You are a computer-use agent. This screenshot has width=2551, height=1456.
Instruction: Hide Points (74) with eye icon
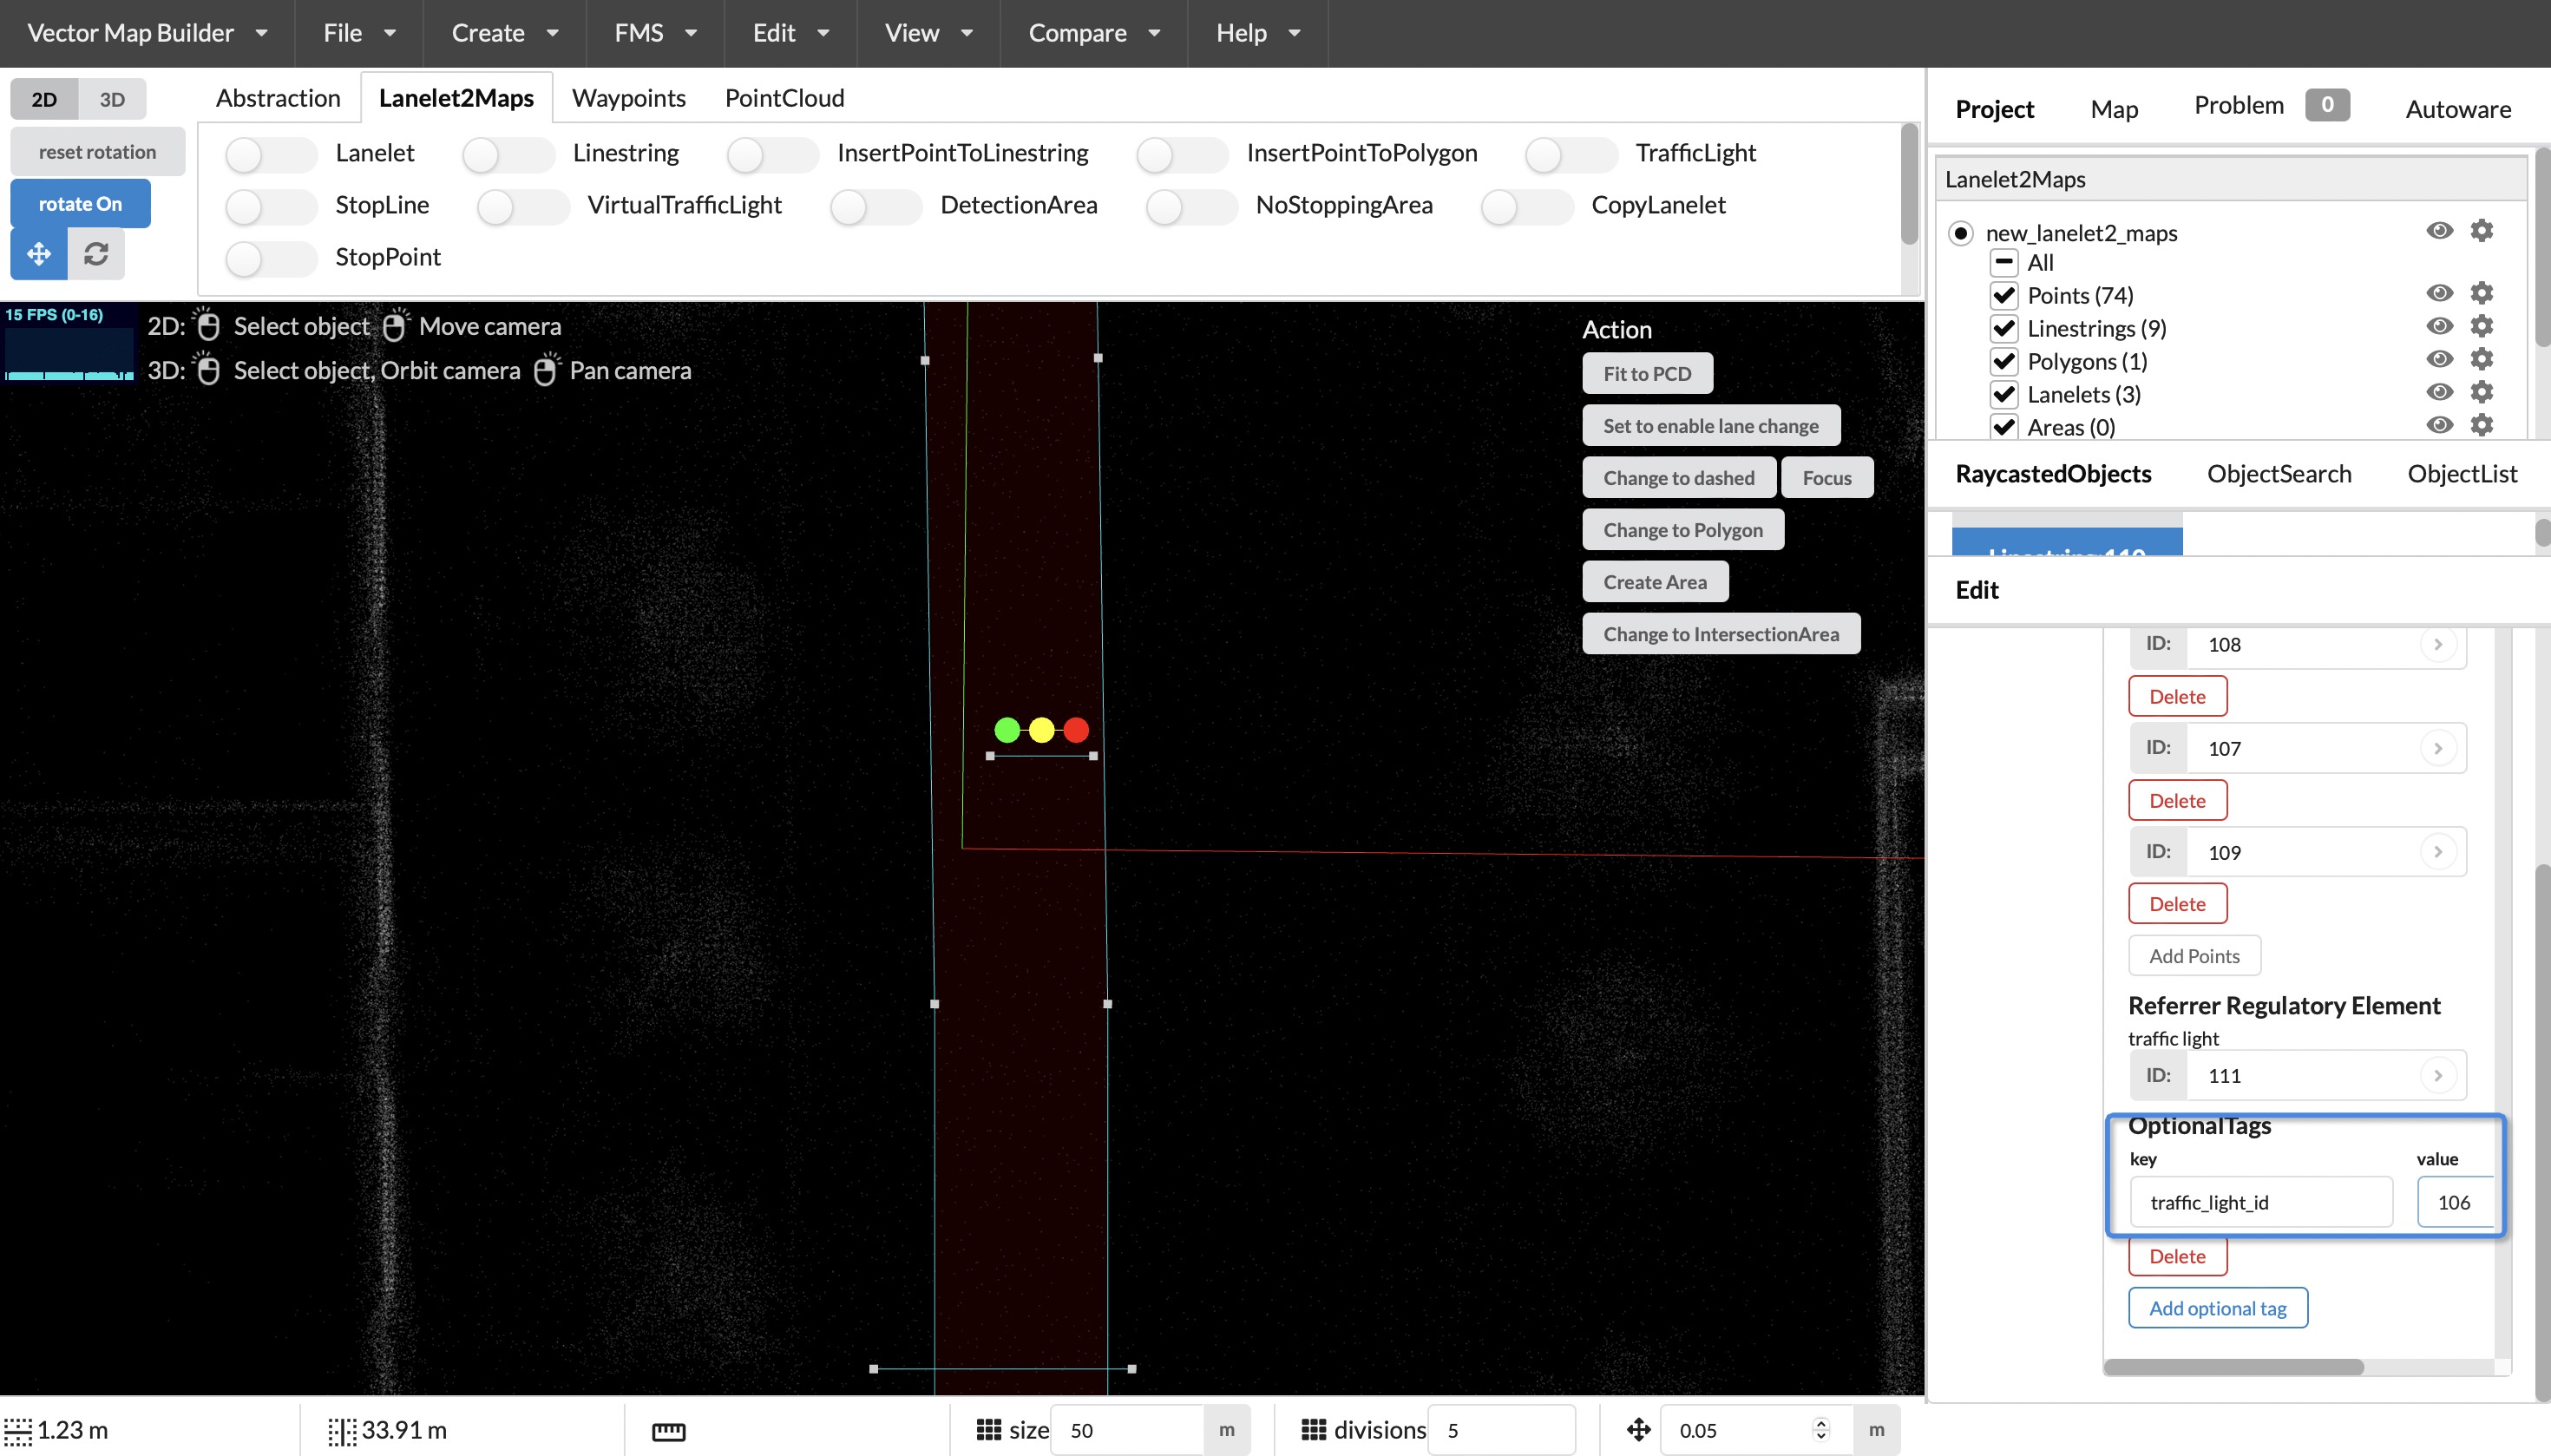click(2439, 293)
